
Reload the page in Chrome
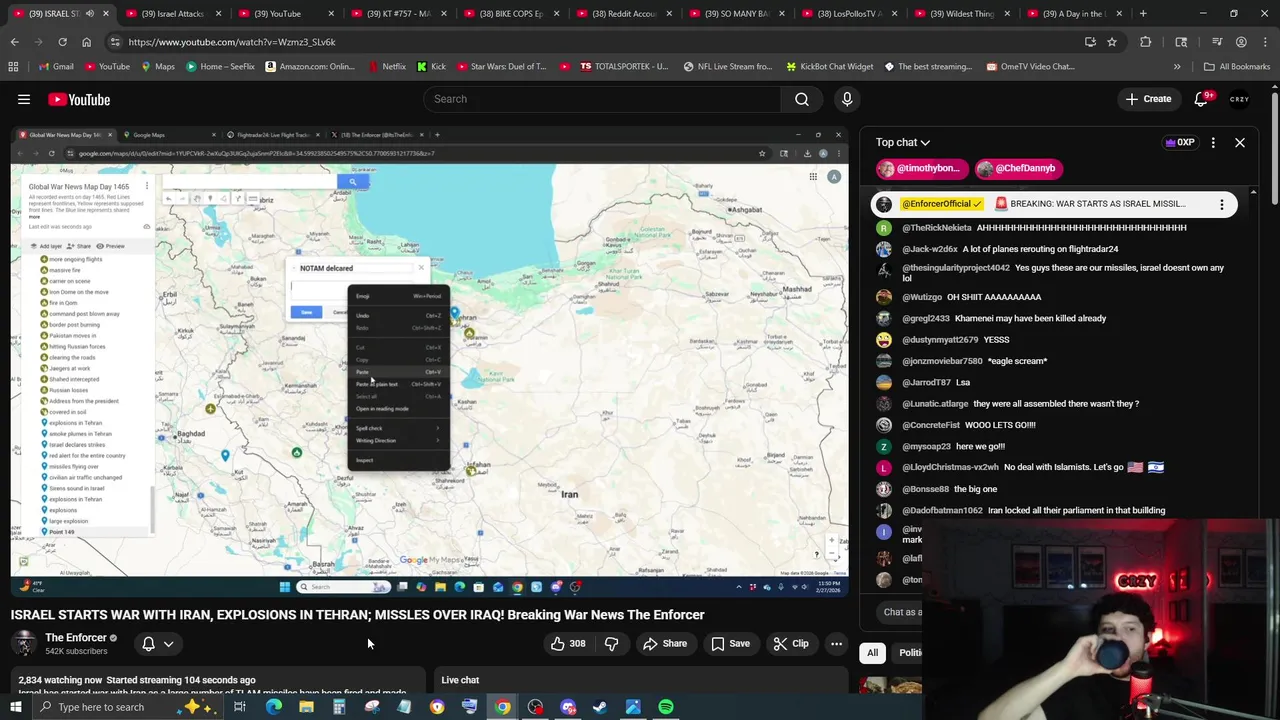click(62, 42)
